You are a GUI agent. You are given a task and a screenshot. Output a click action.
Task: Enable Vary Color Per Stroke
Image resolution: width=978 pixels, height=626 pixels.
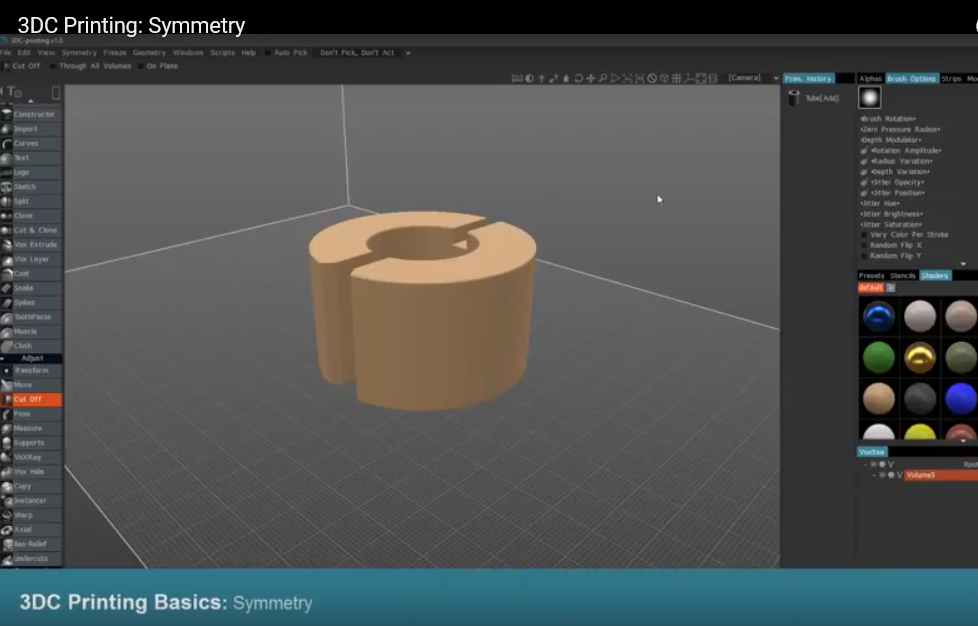864,235
